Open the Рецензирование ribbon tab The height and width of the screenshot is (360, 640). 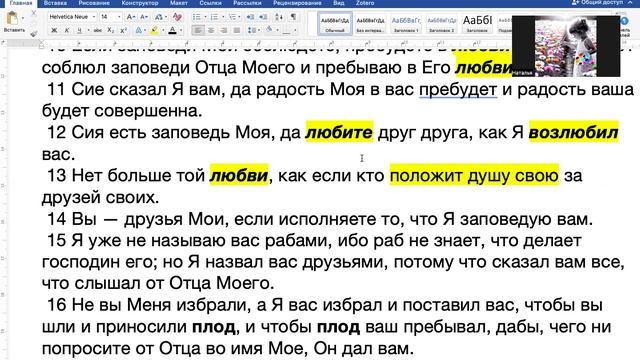pyautogui.click(x=297, y=3)
